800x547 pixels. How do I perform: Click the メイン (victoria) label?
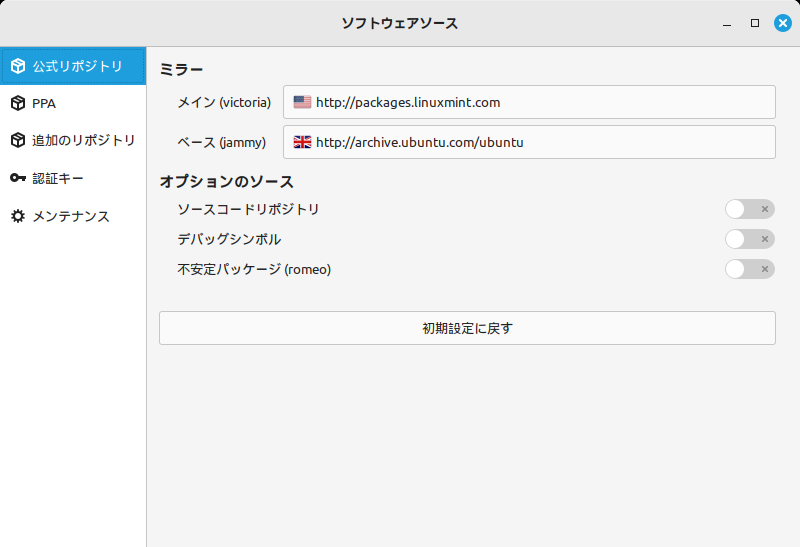pos(224,103)
